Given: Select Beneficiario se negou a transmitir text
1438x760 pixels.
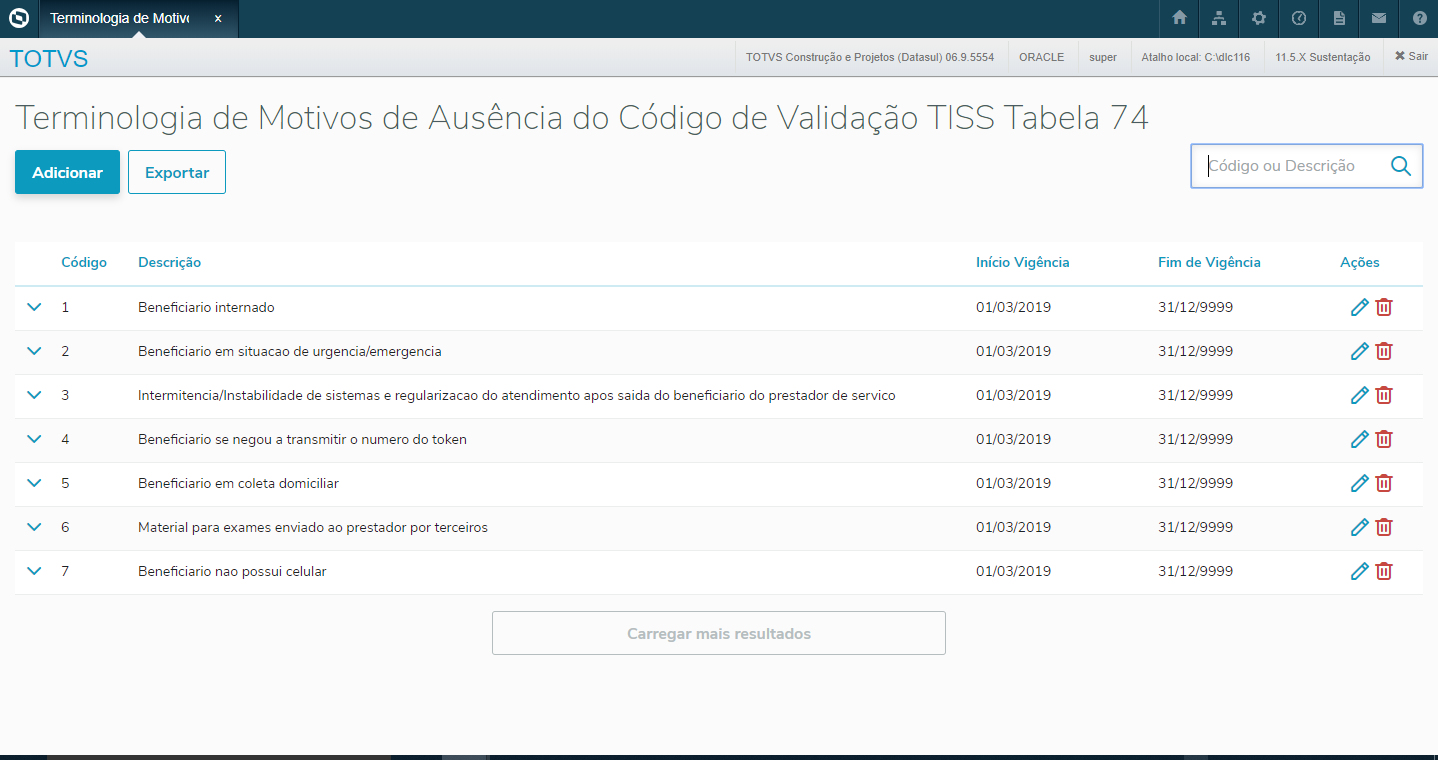Looking at the screenshot, I should point(302,439).
